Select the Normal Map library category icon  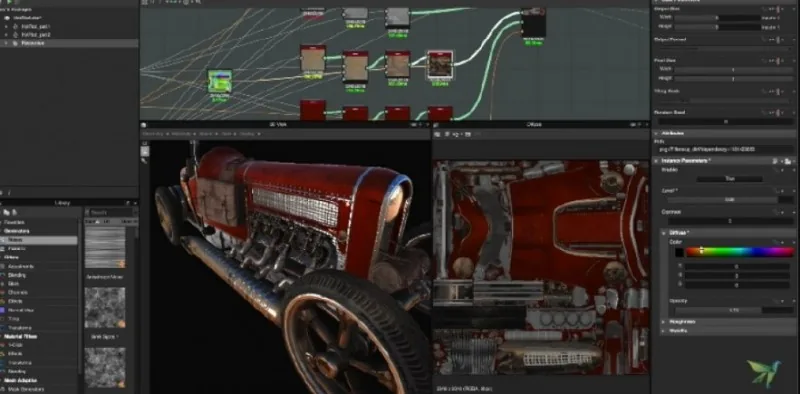3,310
